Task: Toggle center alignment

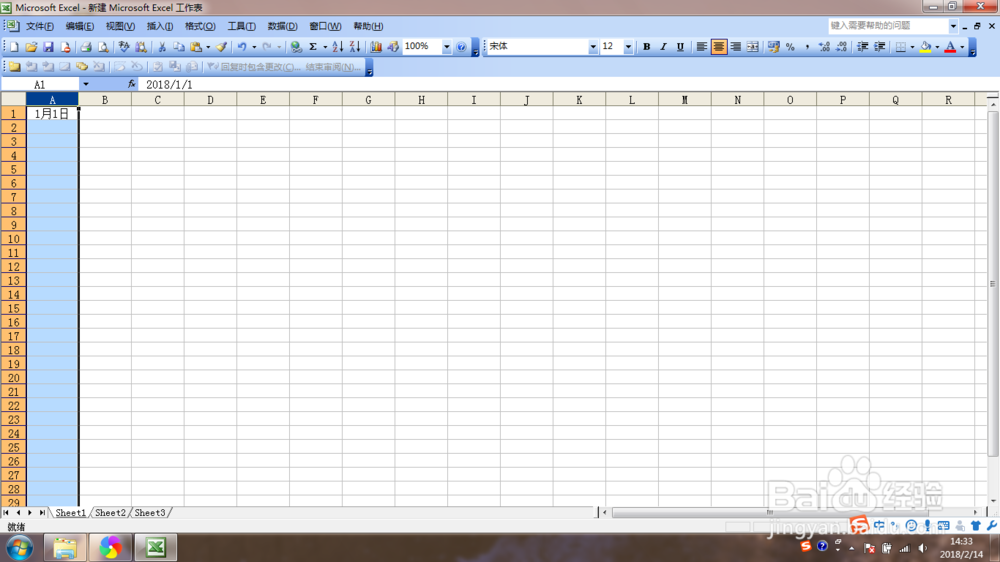Action: click(719, 47)
